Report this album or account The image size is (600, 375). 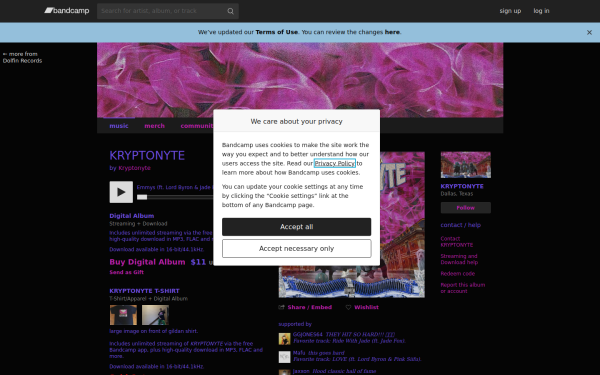[x=463, y=288]
